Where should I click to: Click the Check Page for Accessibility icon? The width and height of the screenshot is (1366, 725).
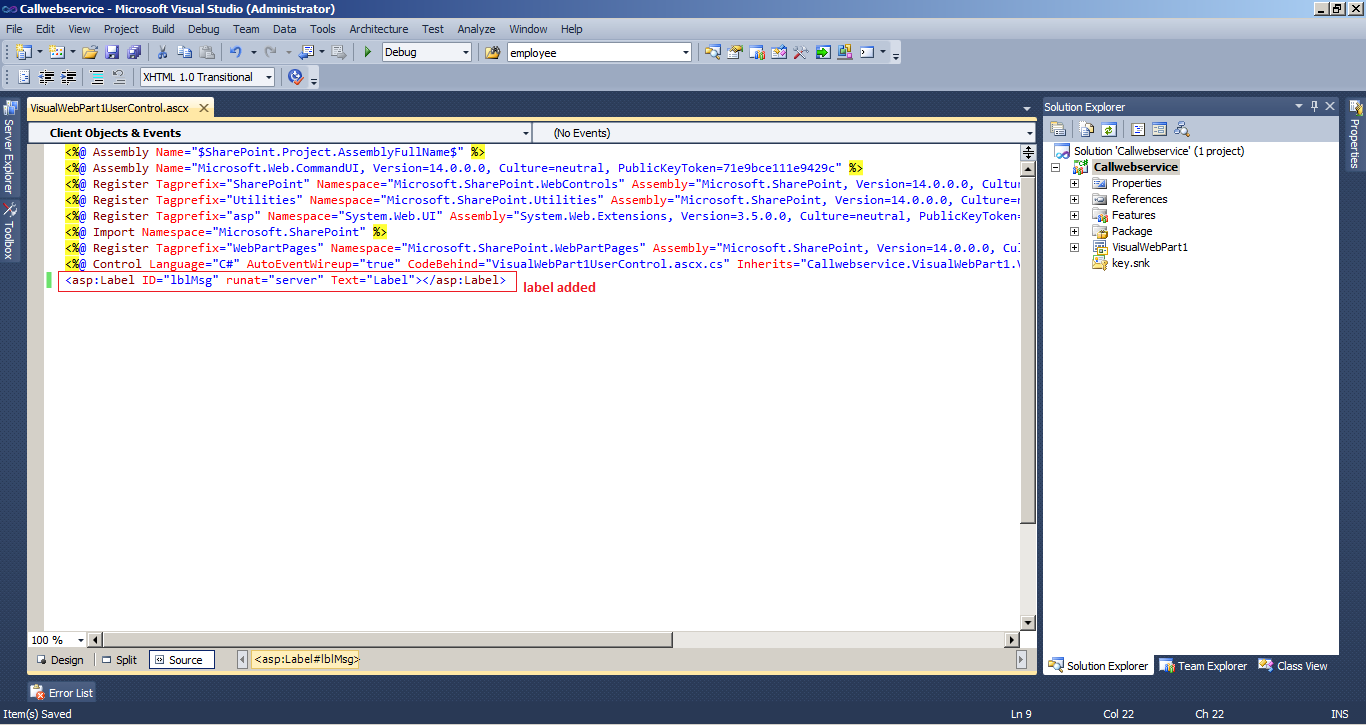click(295, 77)
